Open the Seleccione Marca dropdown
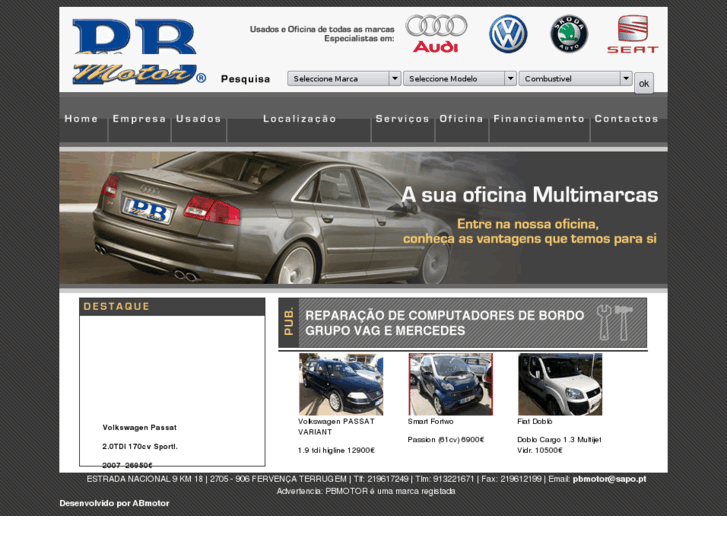The width and height of the screenshot is (727, 545). 344,78
